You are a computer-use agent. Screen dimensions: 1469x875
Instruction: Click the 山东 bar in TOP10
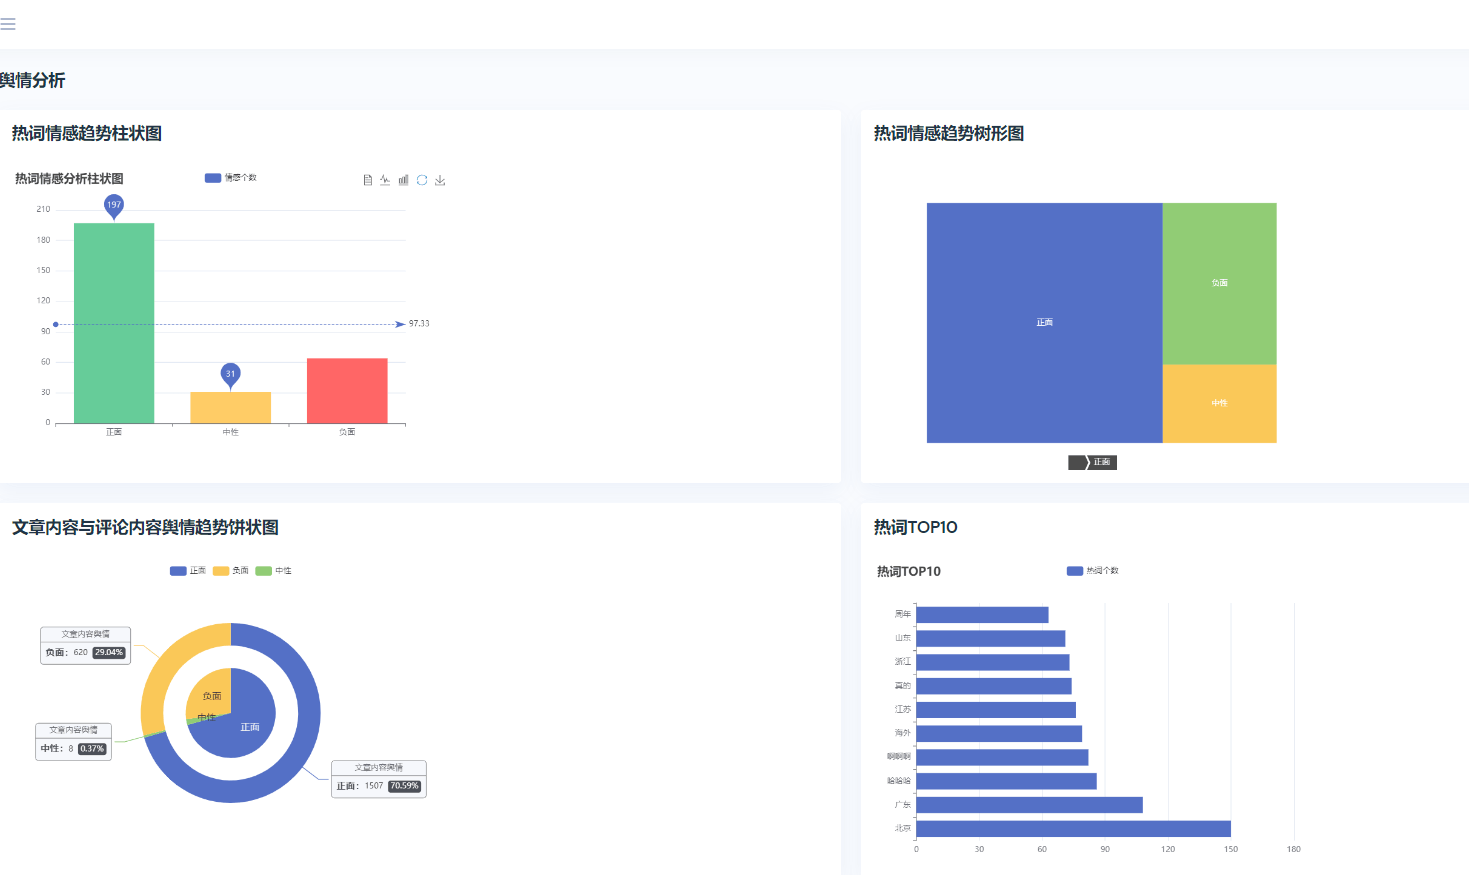pyautogui.click(x=991, y=638)
